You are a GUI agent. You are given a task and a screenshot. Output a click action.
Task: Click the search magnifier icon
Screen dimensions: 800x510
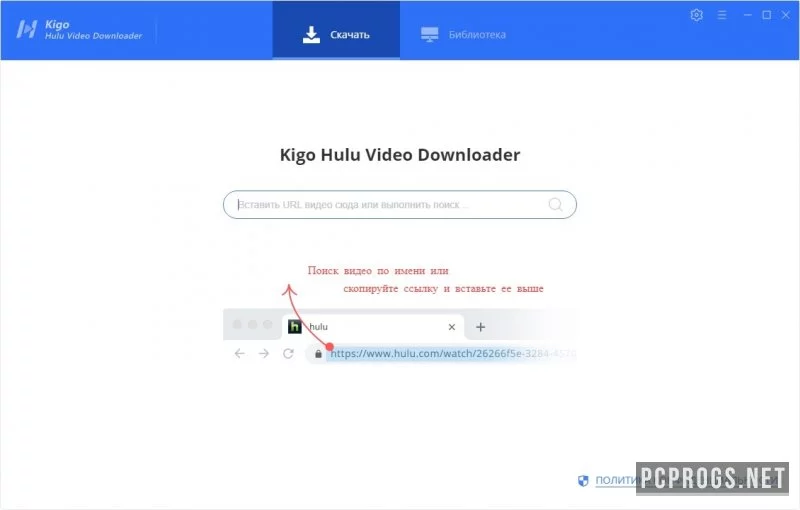coord(555,205)
